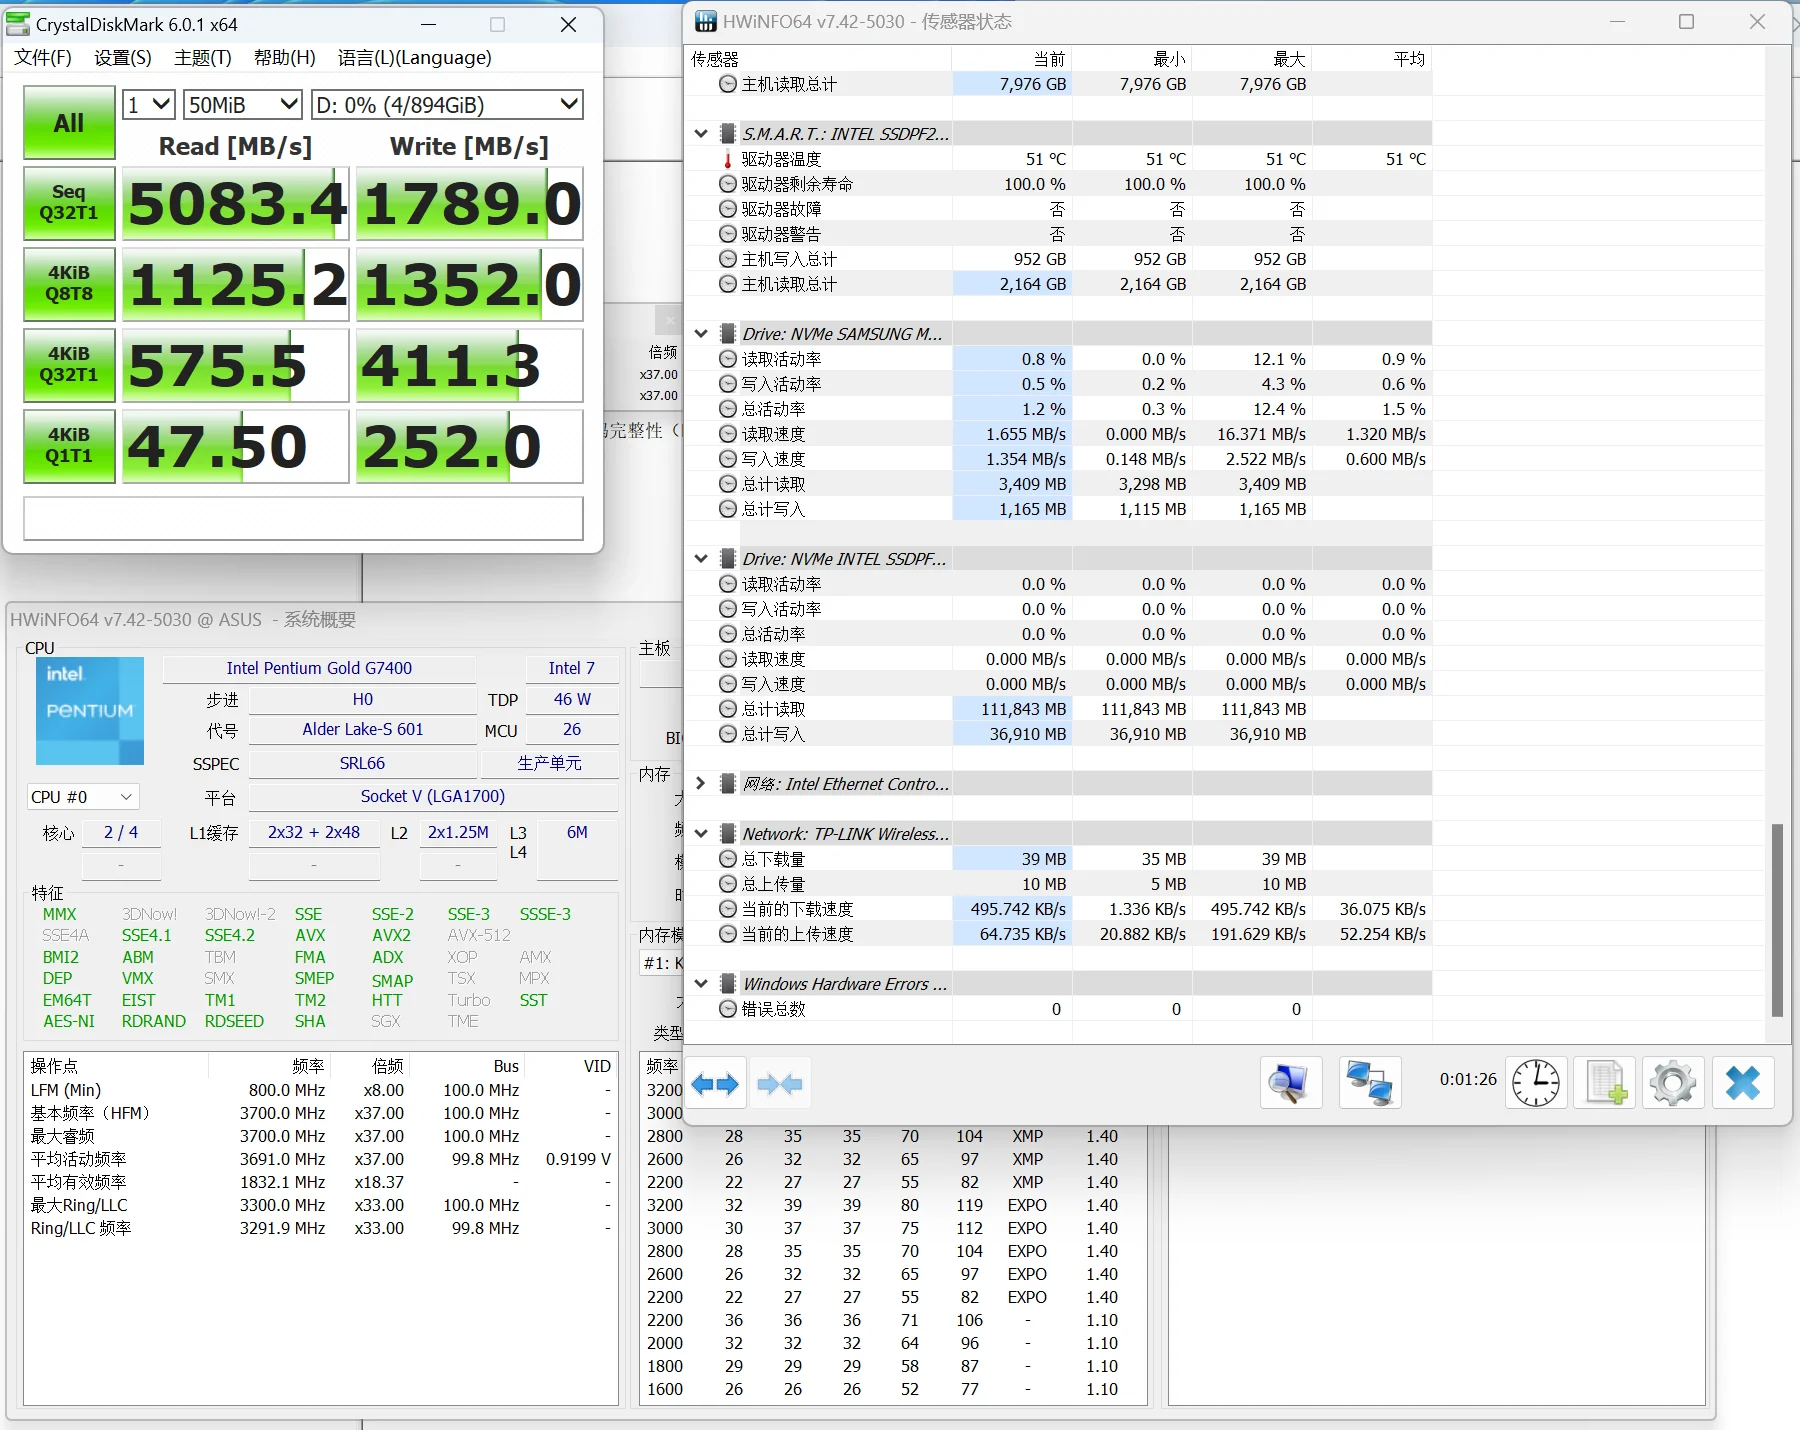
Task: Start logging with the sheet-plus icon
Action: (x=1605, y=1083)
